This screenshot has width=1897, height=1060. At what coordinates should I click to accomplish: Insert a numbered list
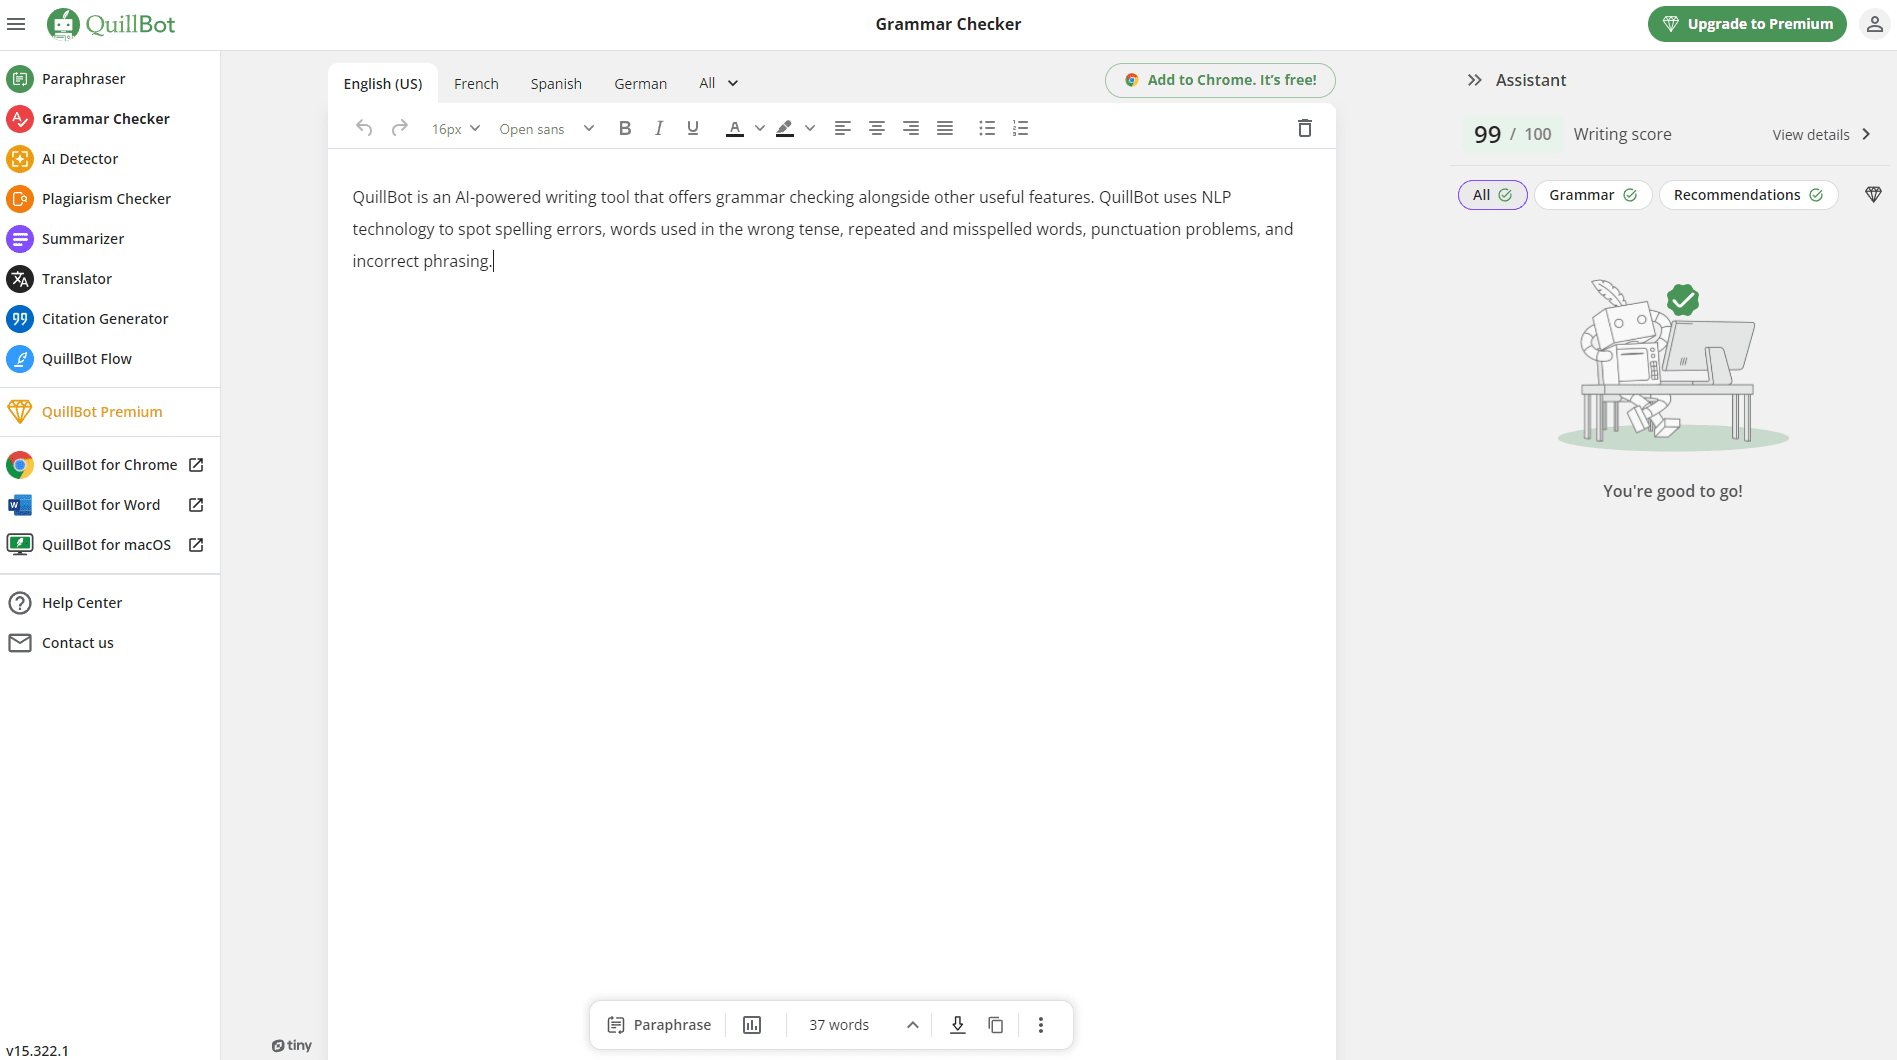(x=1021, y=128)
